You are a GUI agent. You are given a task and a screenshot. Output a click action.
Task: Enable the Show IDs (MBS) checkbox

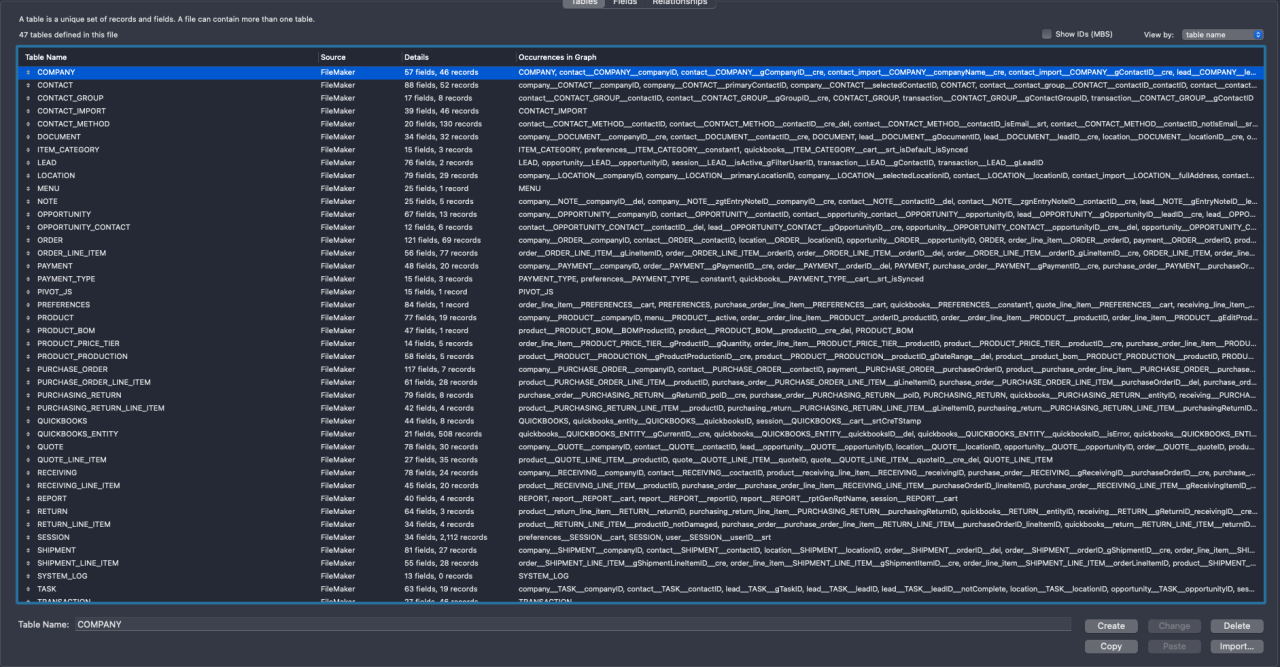click(x=1046, y=34)
